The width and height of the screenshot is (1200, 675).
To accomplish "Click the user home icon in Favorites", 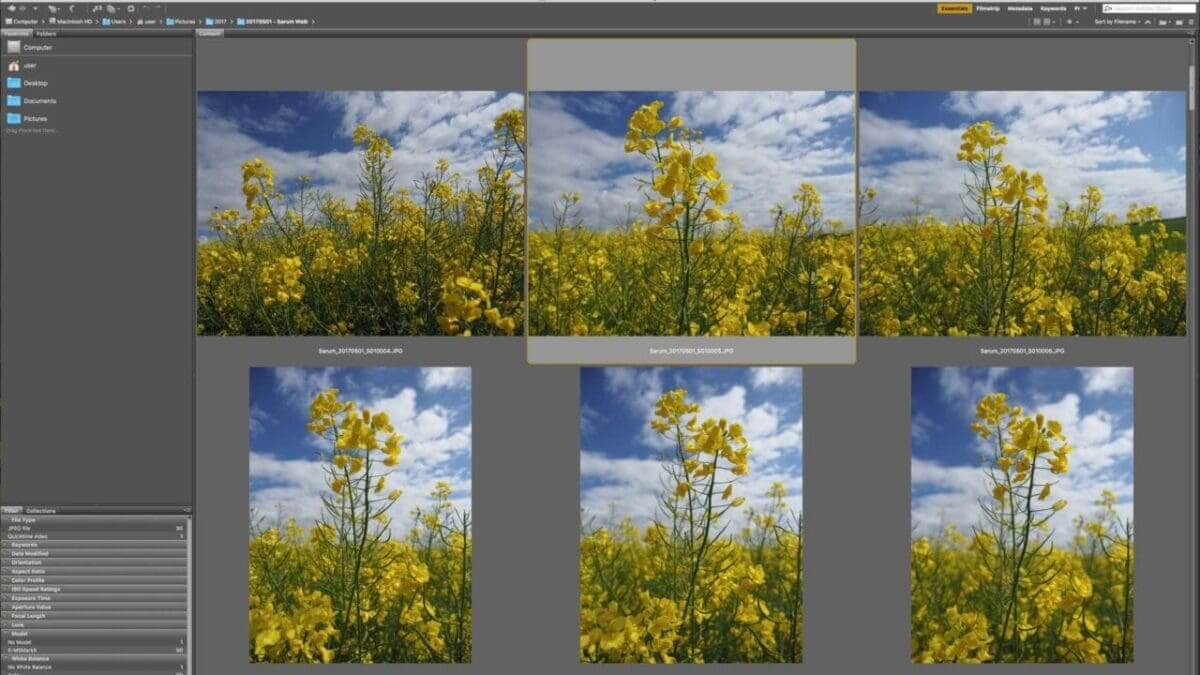I will 14,65.
